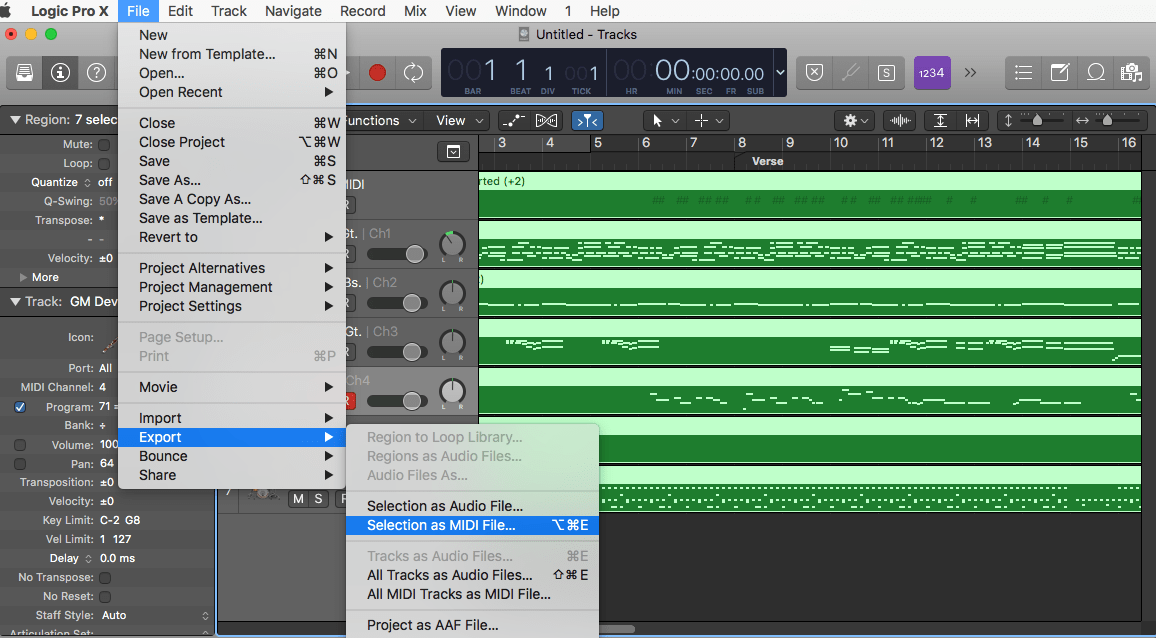
Task: Toggle the blue Catch Playhead button
Action: pos(587,120)
